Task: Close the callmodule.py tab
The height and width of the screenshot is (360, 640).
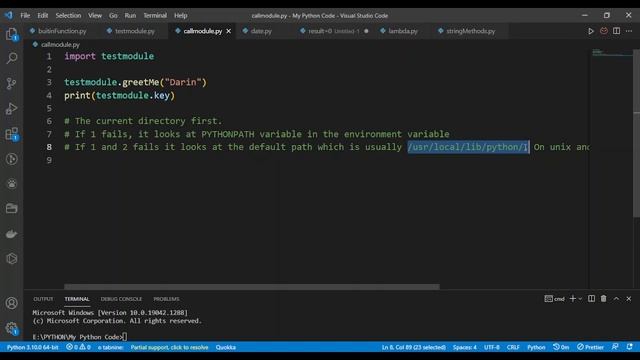Action: (229, 31)
